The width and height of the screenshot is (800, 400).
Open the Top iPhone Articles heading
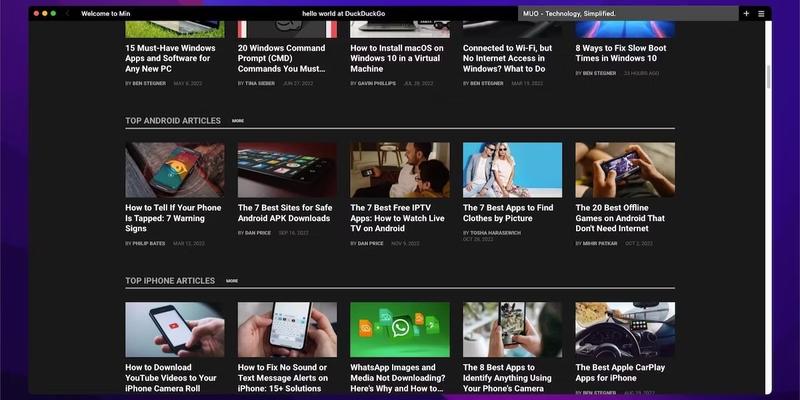coord(170,281)
